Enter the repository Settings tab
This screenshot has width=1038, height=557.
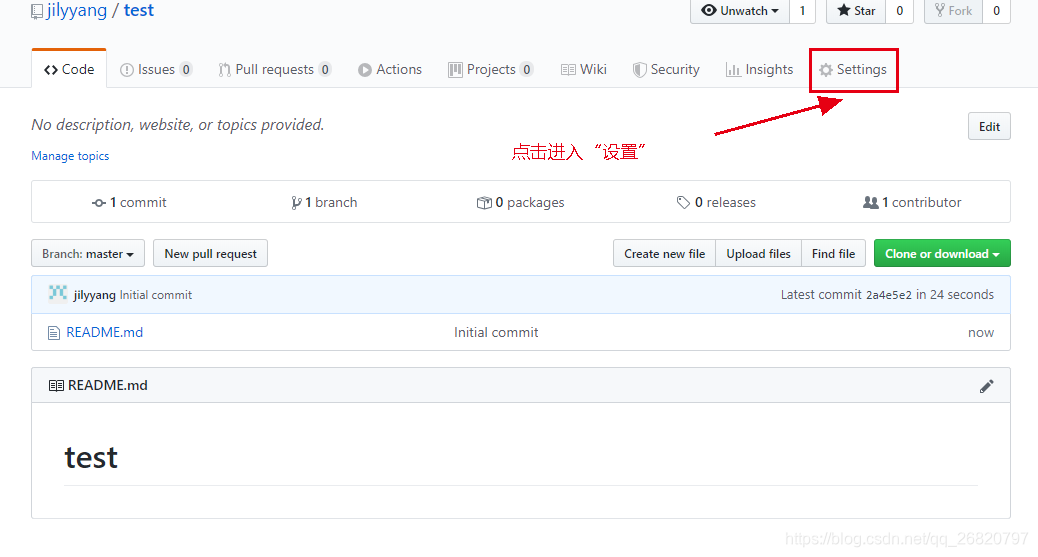(x=853, y=70)
